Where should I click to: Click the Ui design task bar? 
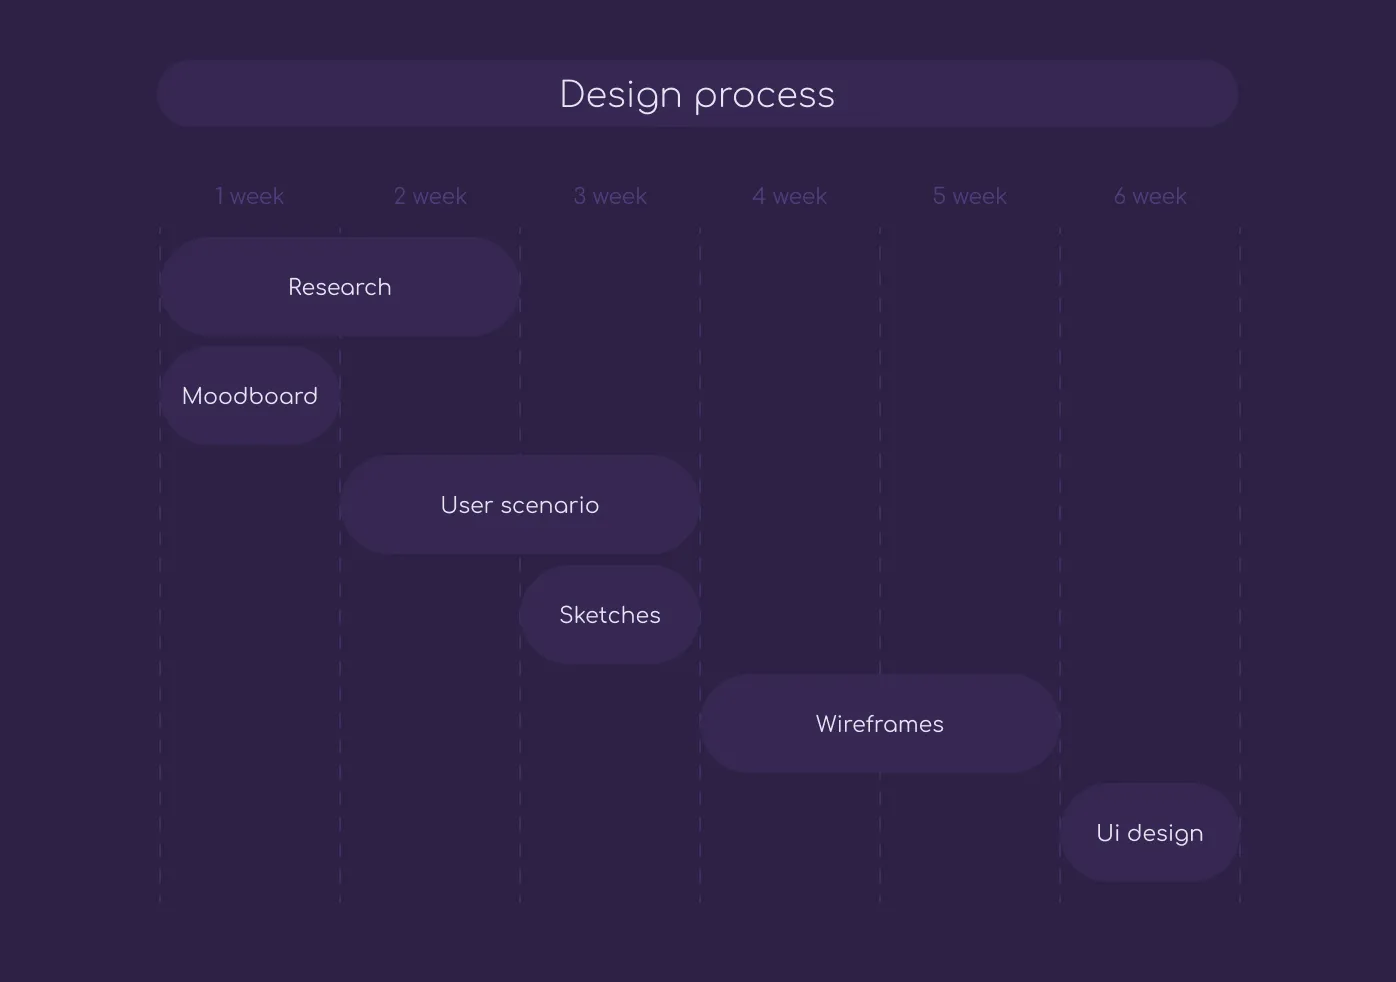(1150, 832)
